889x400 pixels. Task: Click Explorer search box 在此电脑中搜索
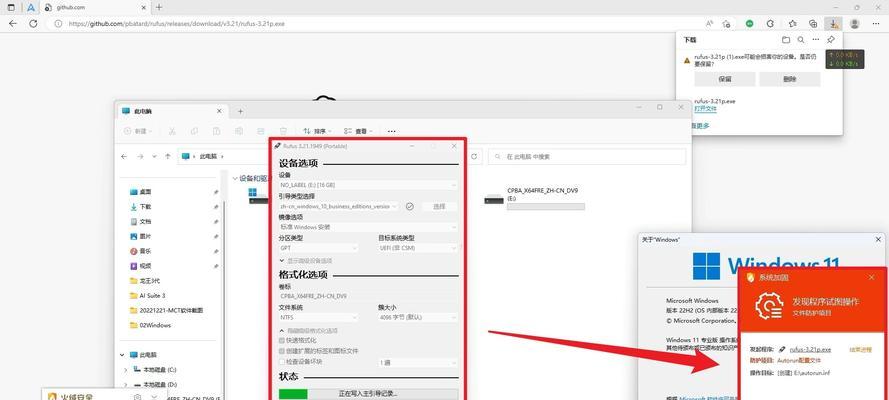click(x=587, y=156)
